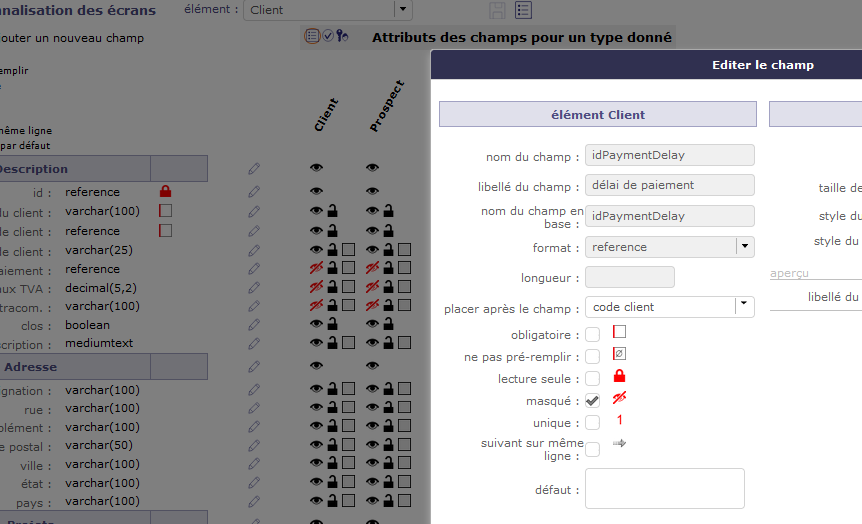862x524 pixels.
Task: Open the élément Client dropdown at top
Action: point(403,10)
